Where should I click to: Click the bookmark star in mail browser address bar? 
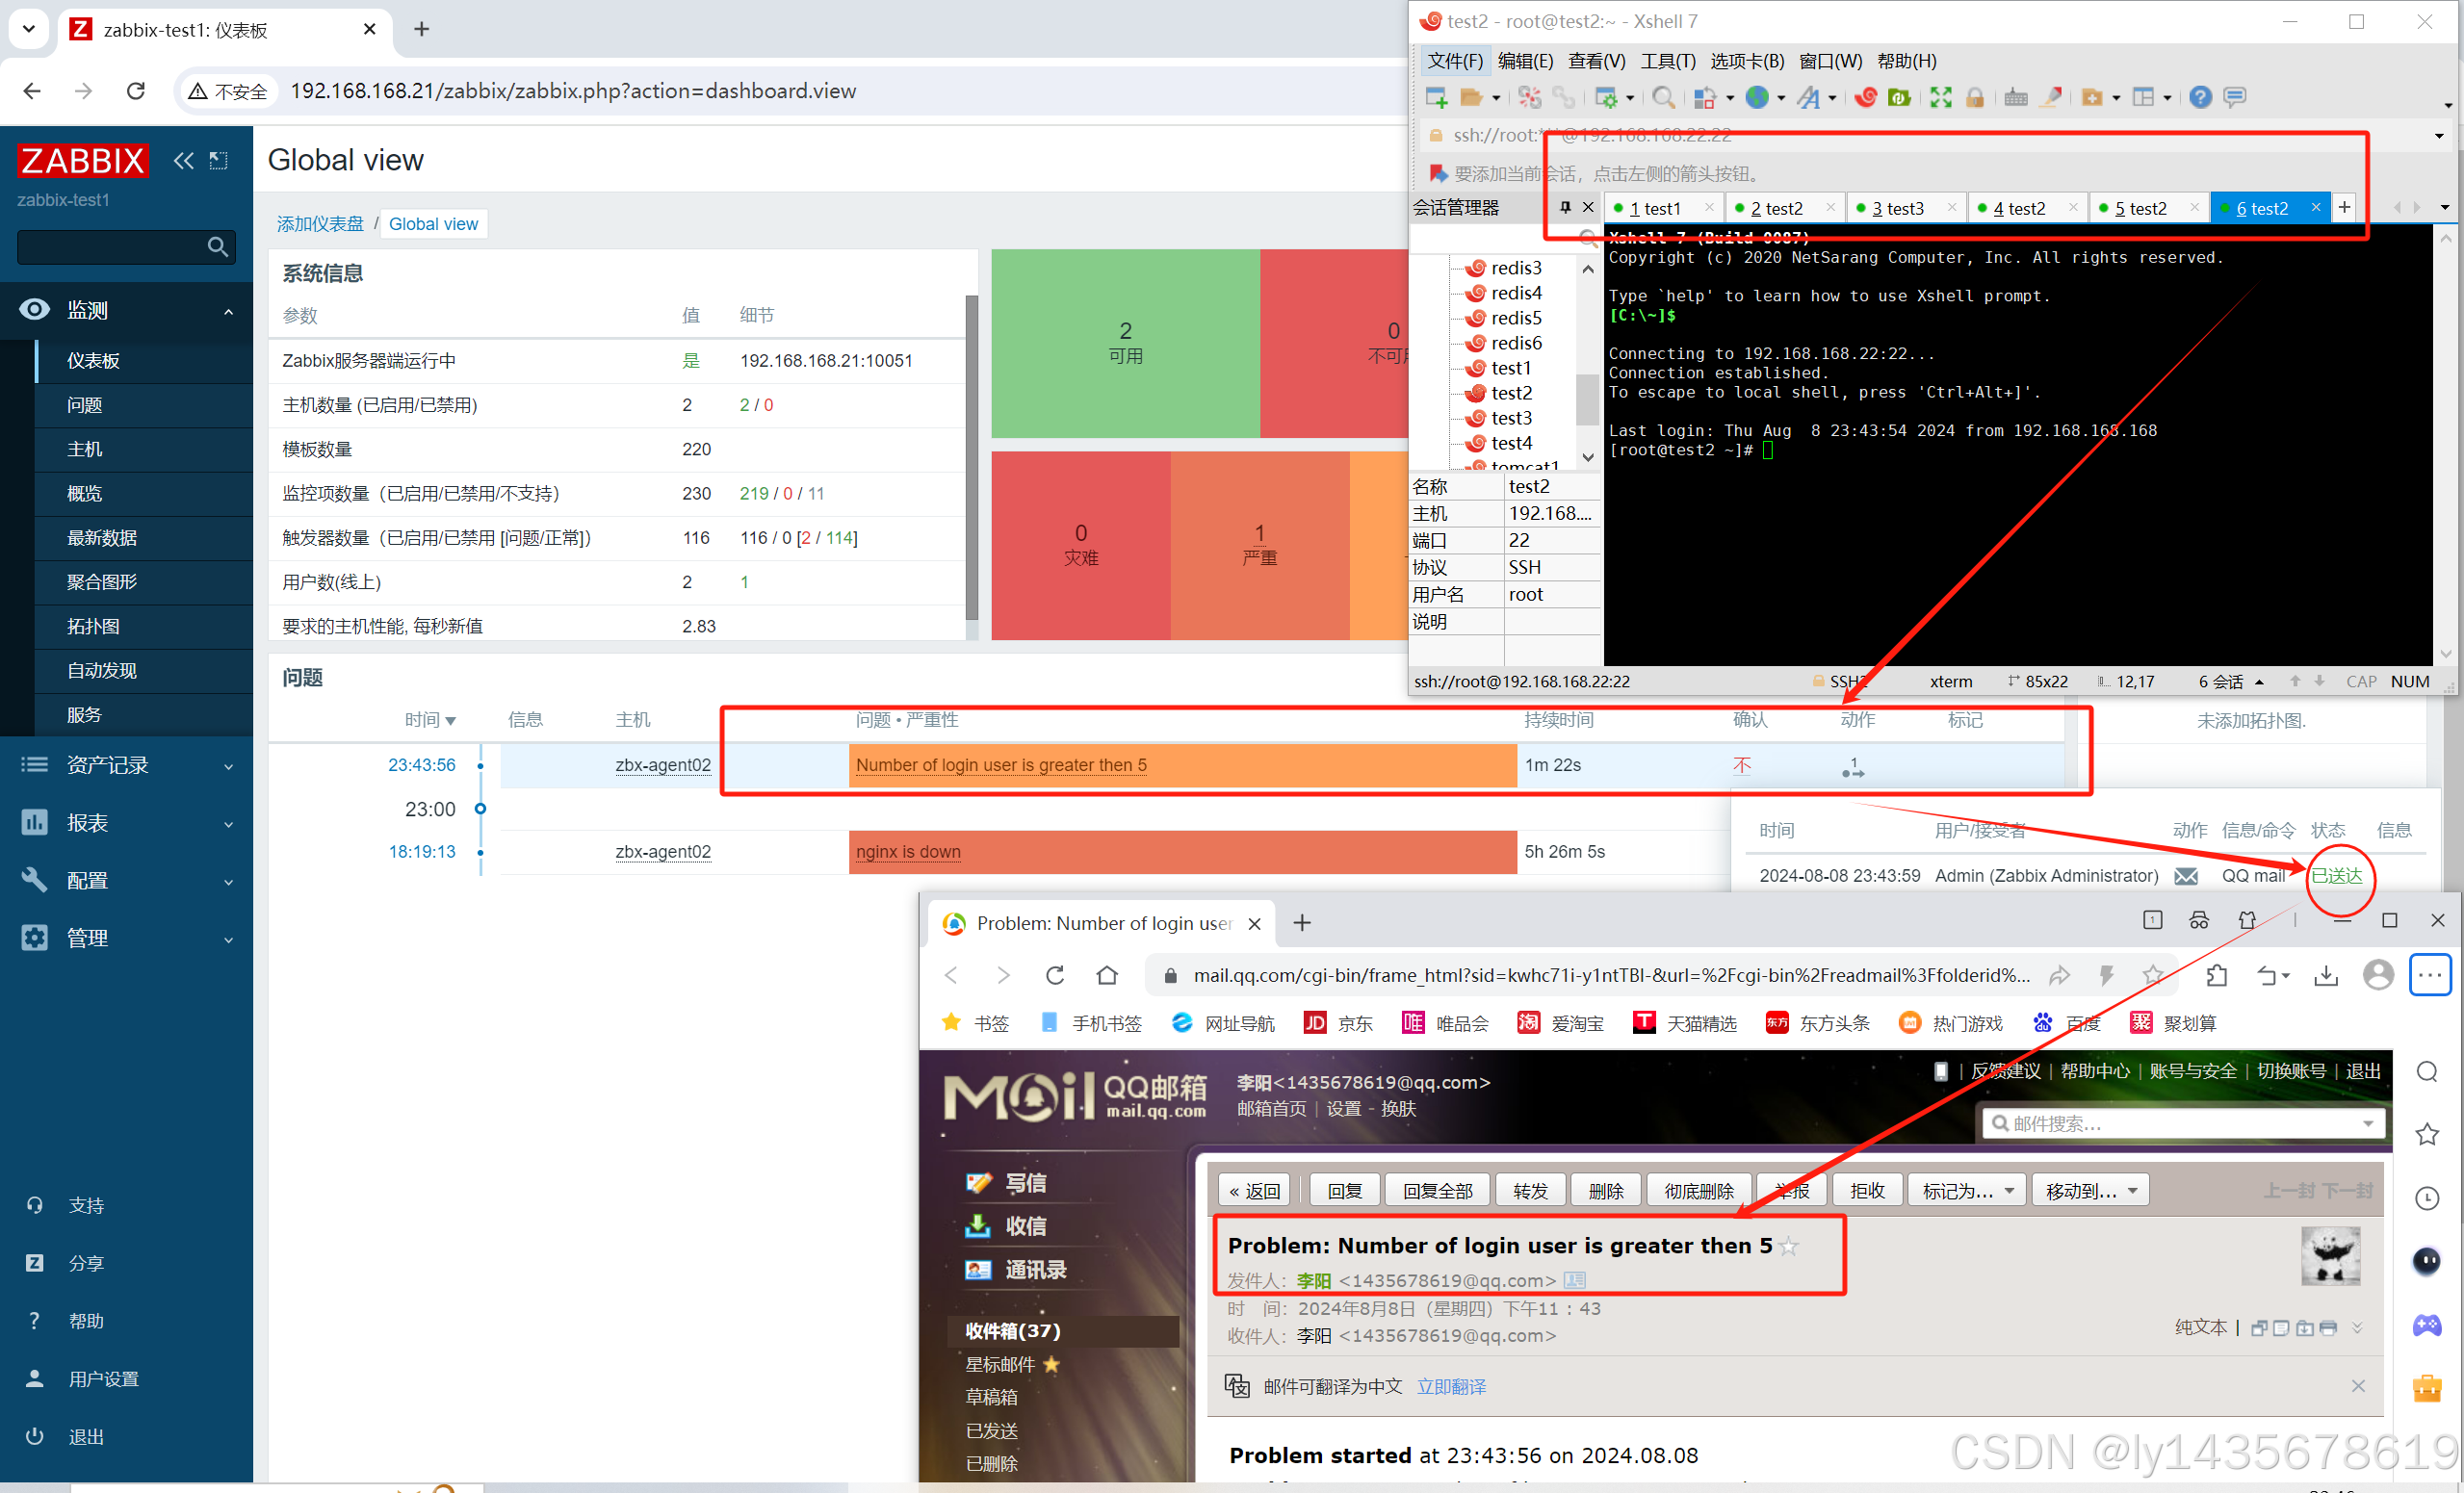2153,975
